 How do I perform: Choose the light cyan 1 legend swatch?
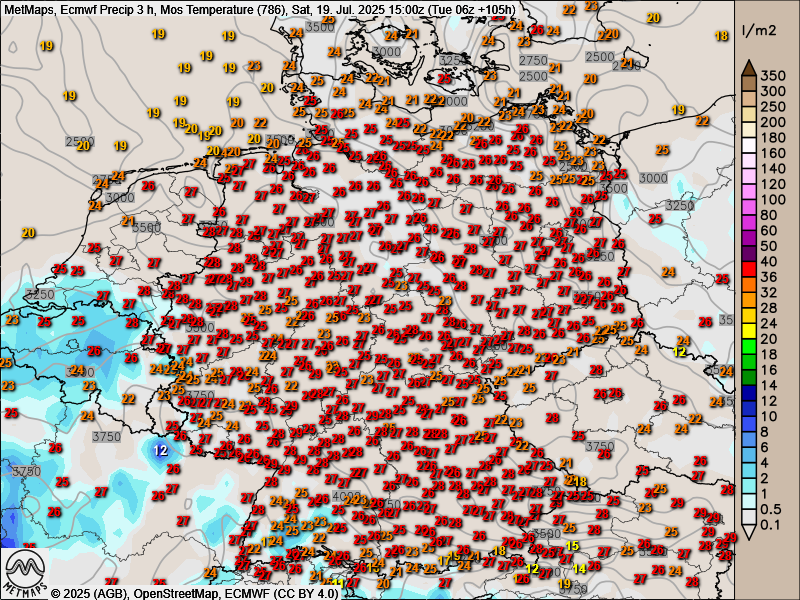pyautogui.click(x=747, y=492)
